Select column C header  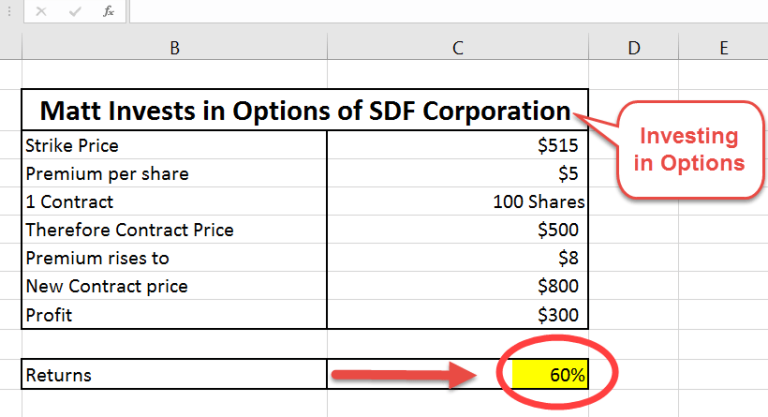[x=457, y=48]
